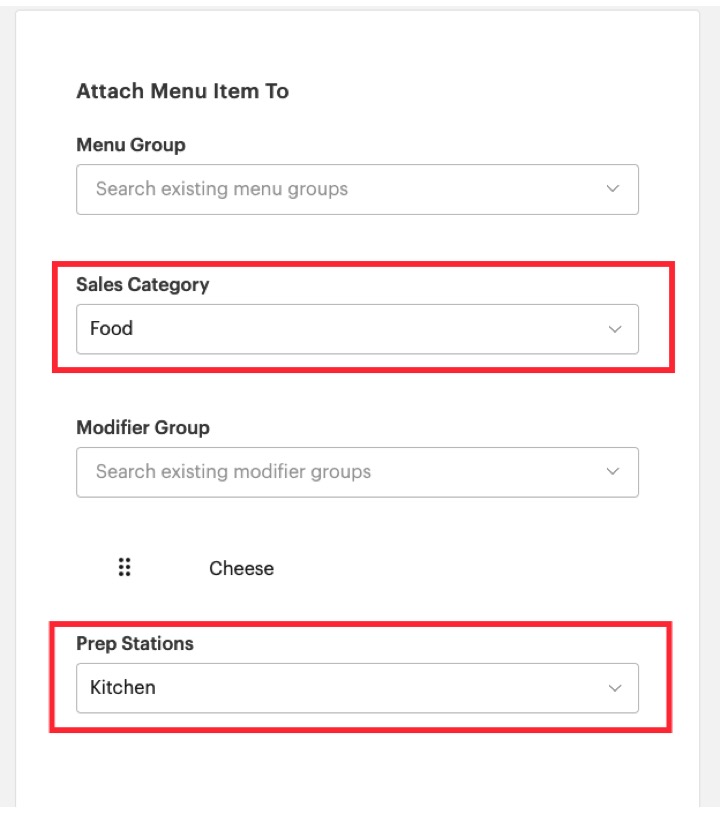Image resolution: width=720 pixels, height=813 pixels.
Task: Expand the Modifier Group dropdown arrow
Action: (613, 472)
